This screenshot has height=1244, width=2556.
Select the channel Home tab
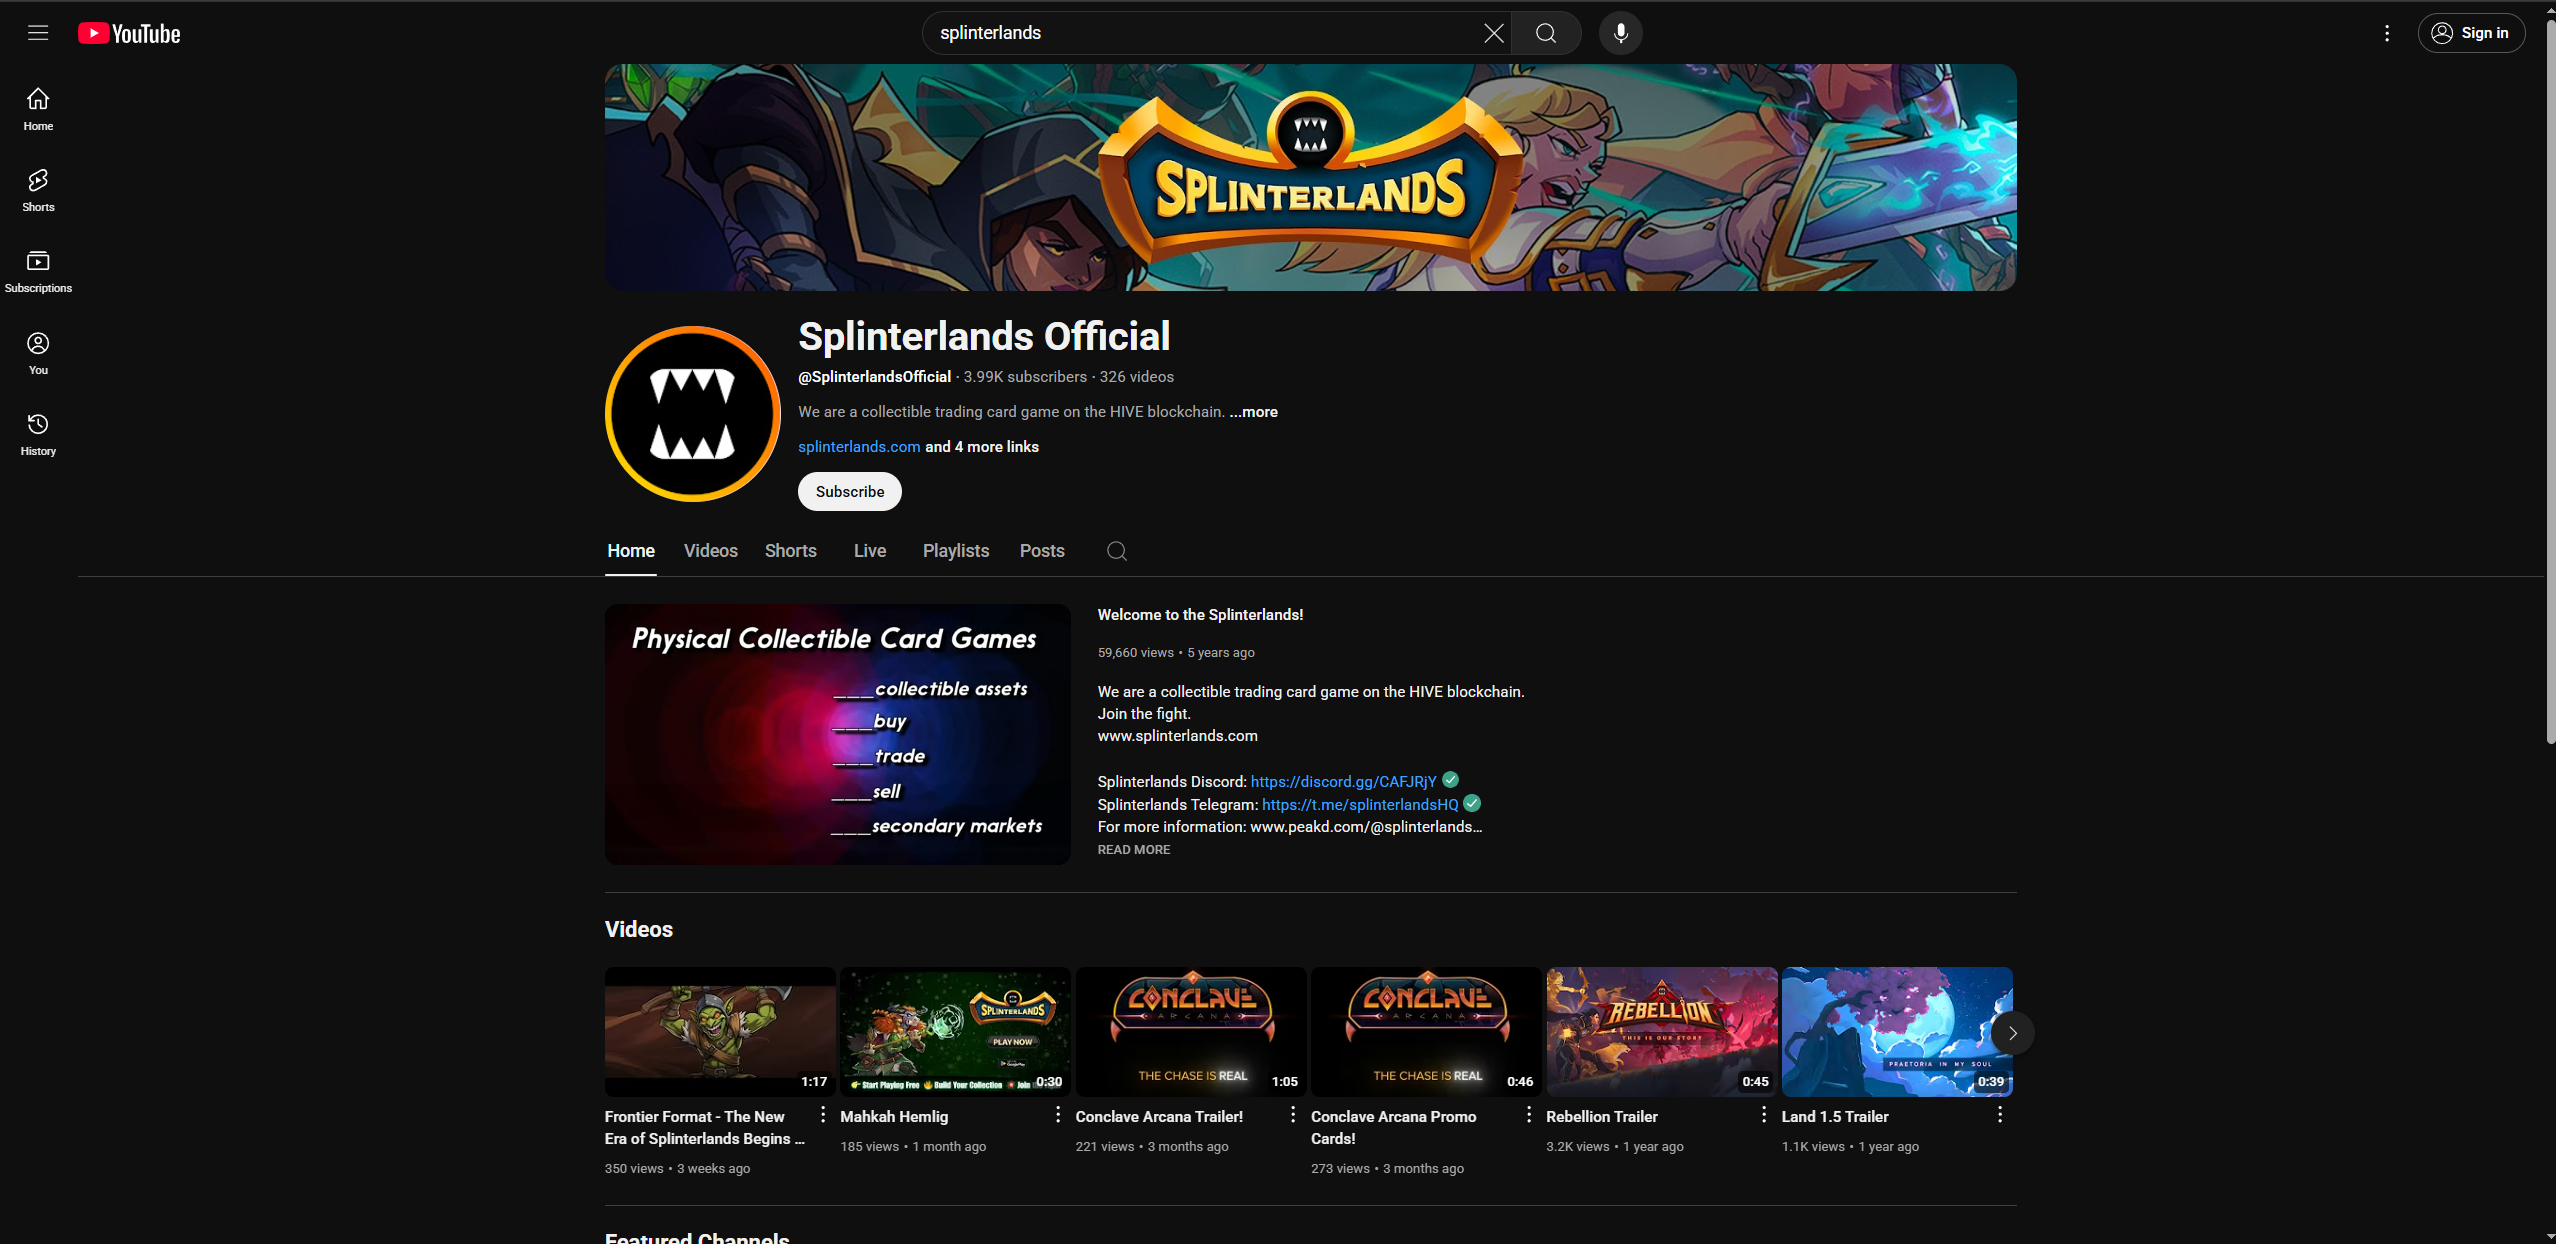631,551
